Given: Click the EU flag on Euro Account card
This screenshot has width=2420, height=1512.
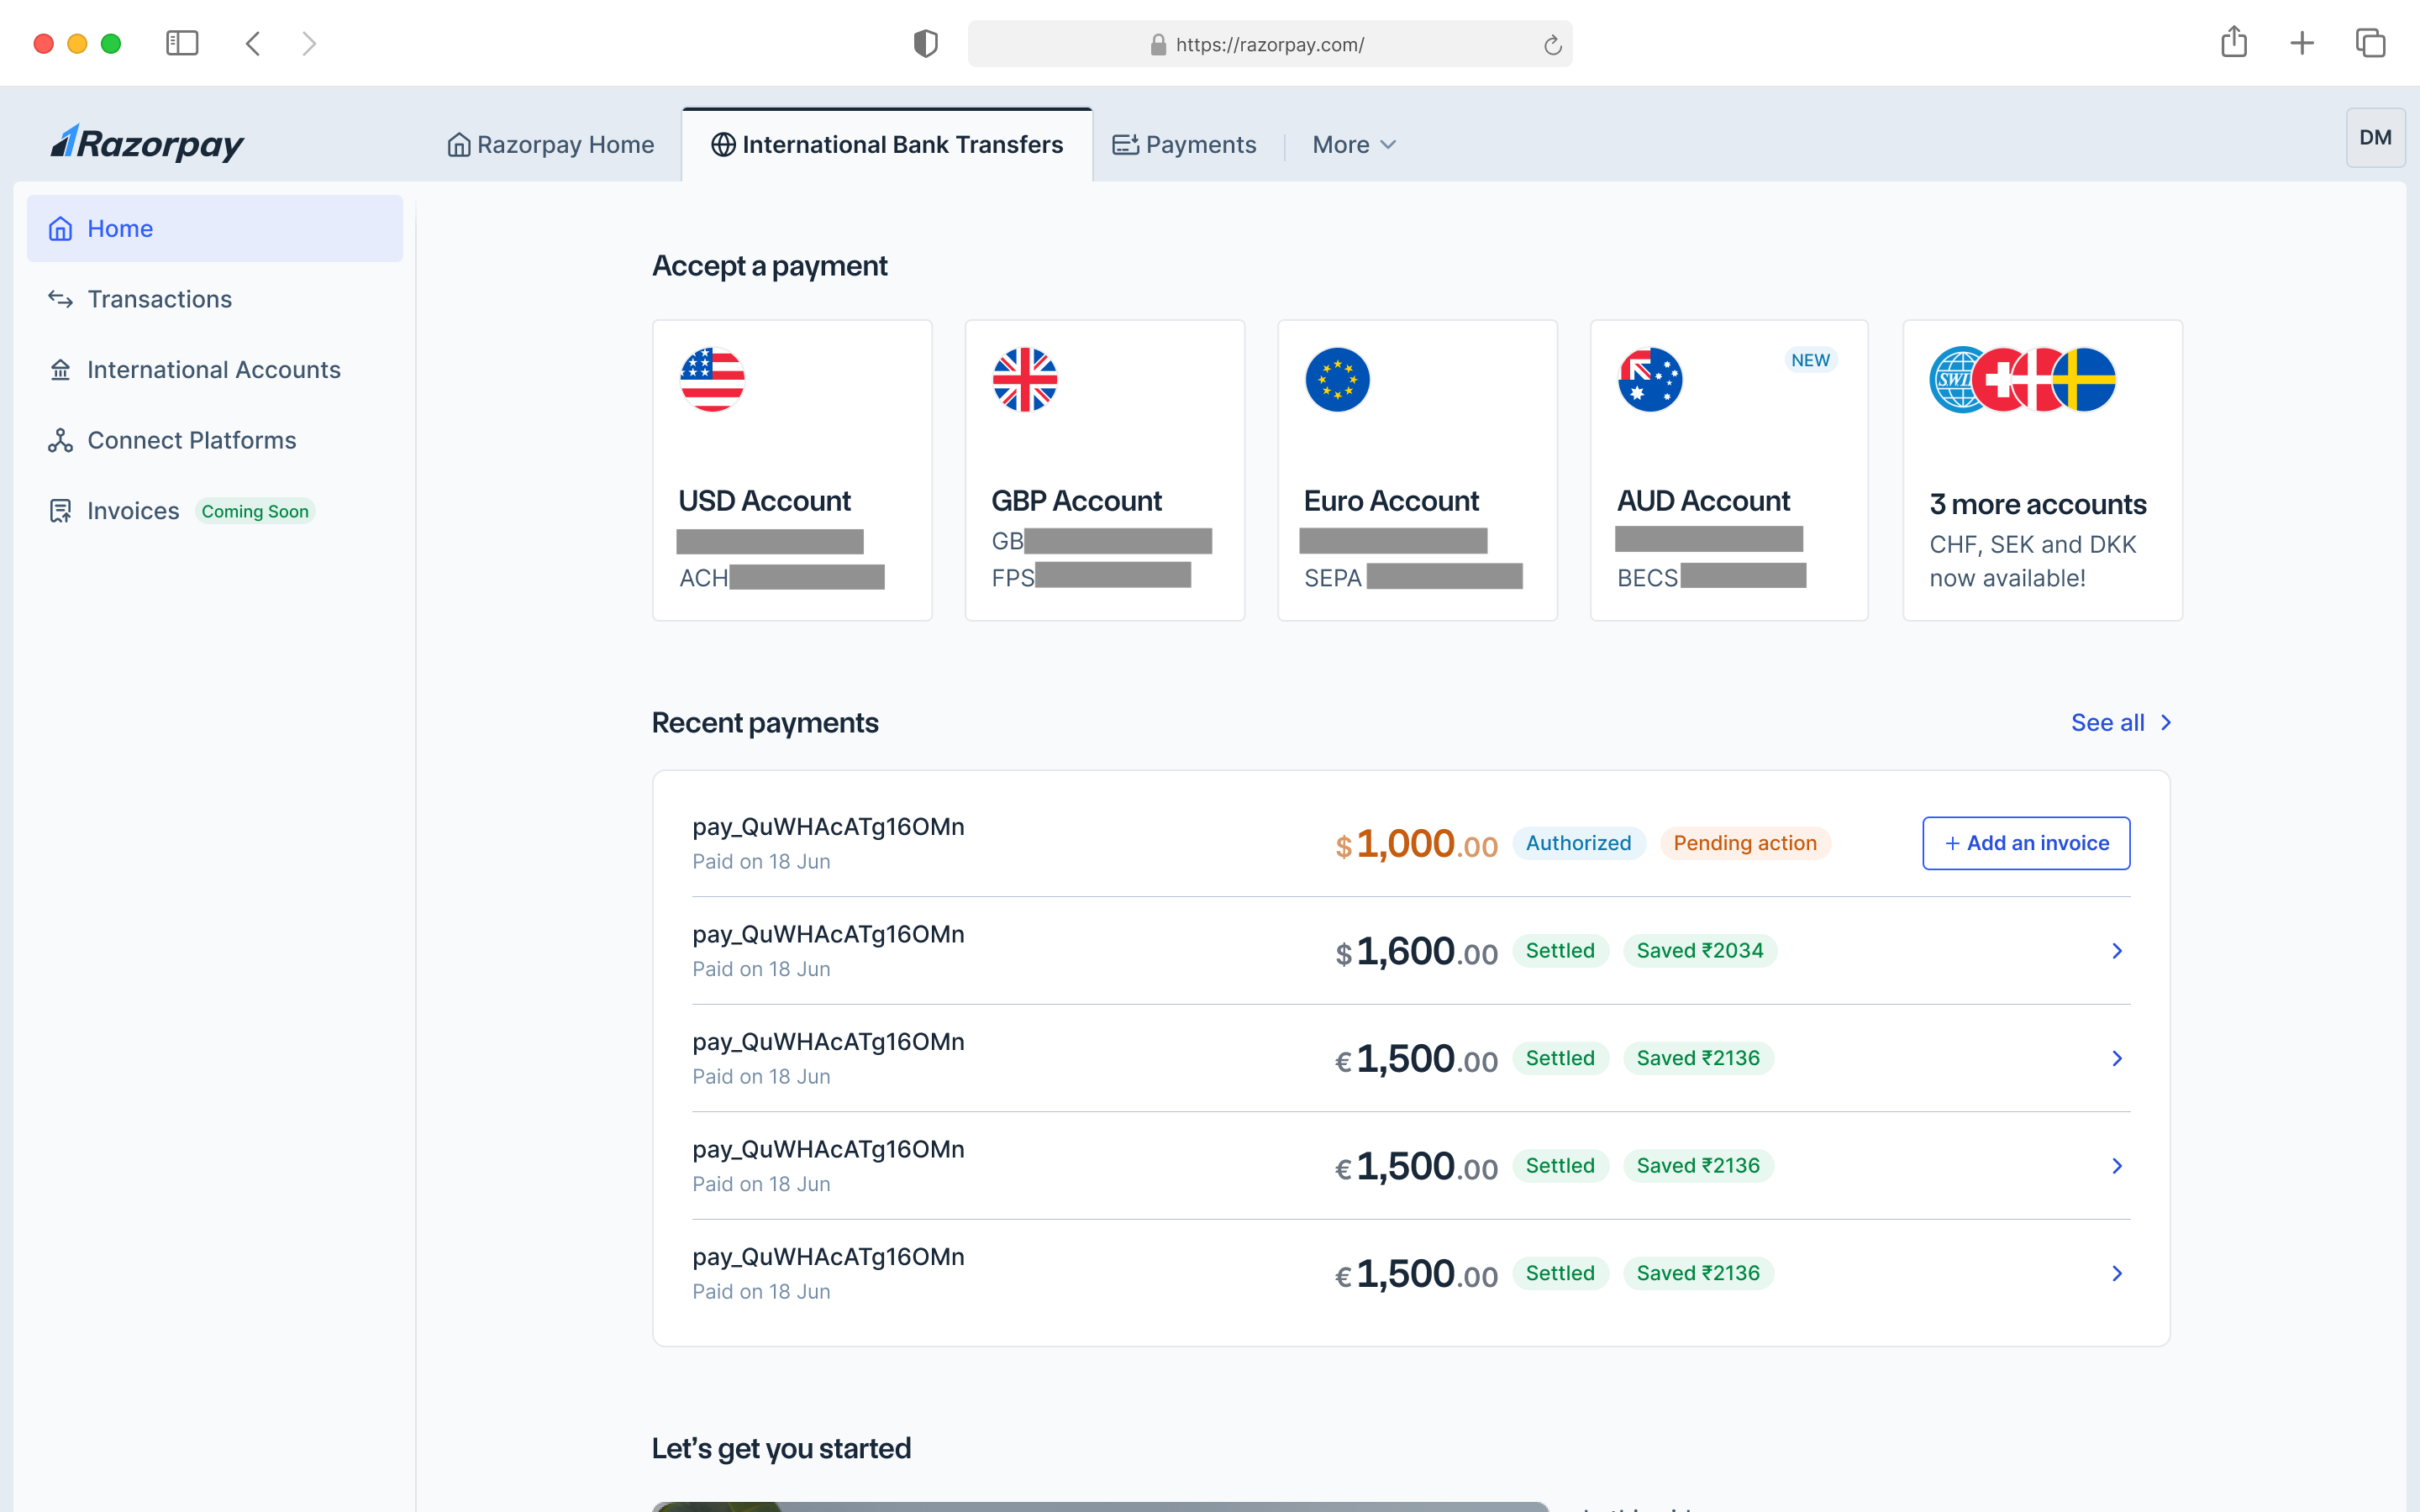Looking at the screenshot, I should [1337, 379].
